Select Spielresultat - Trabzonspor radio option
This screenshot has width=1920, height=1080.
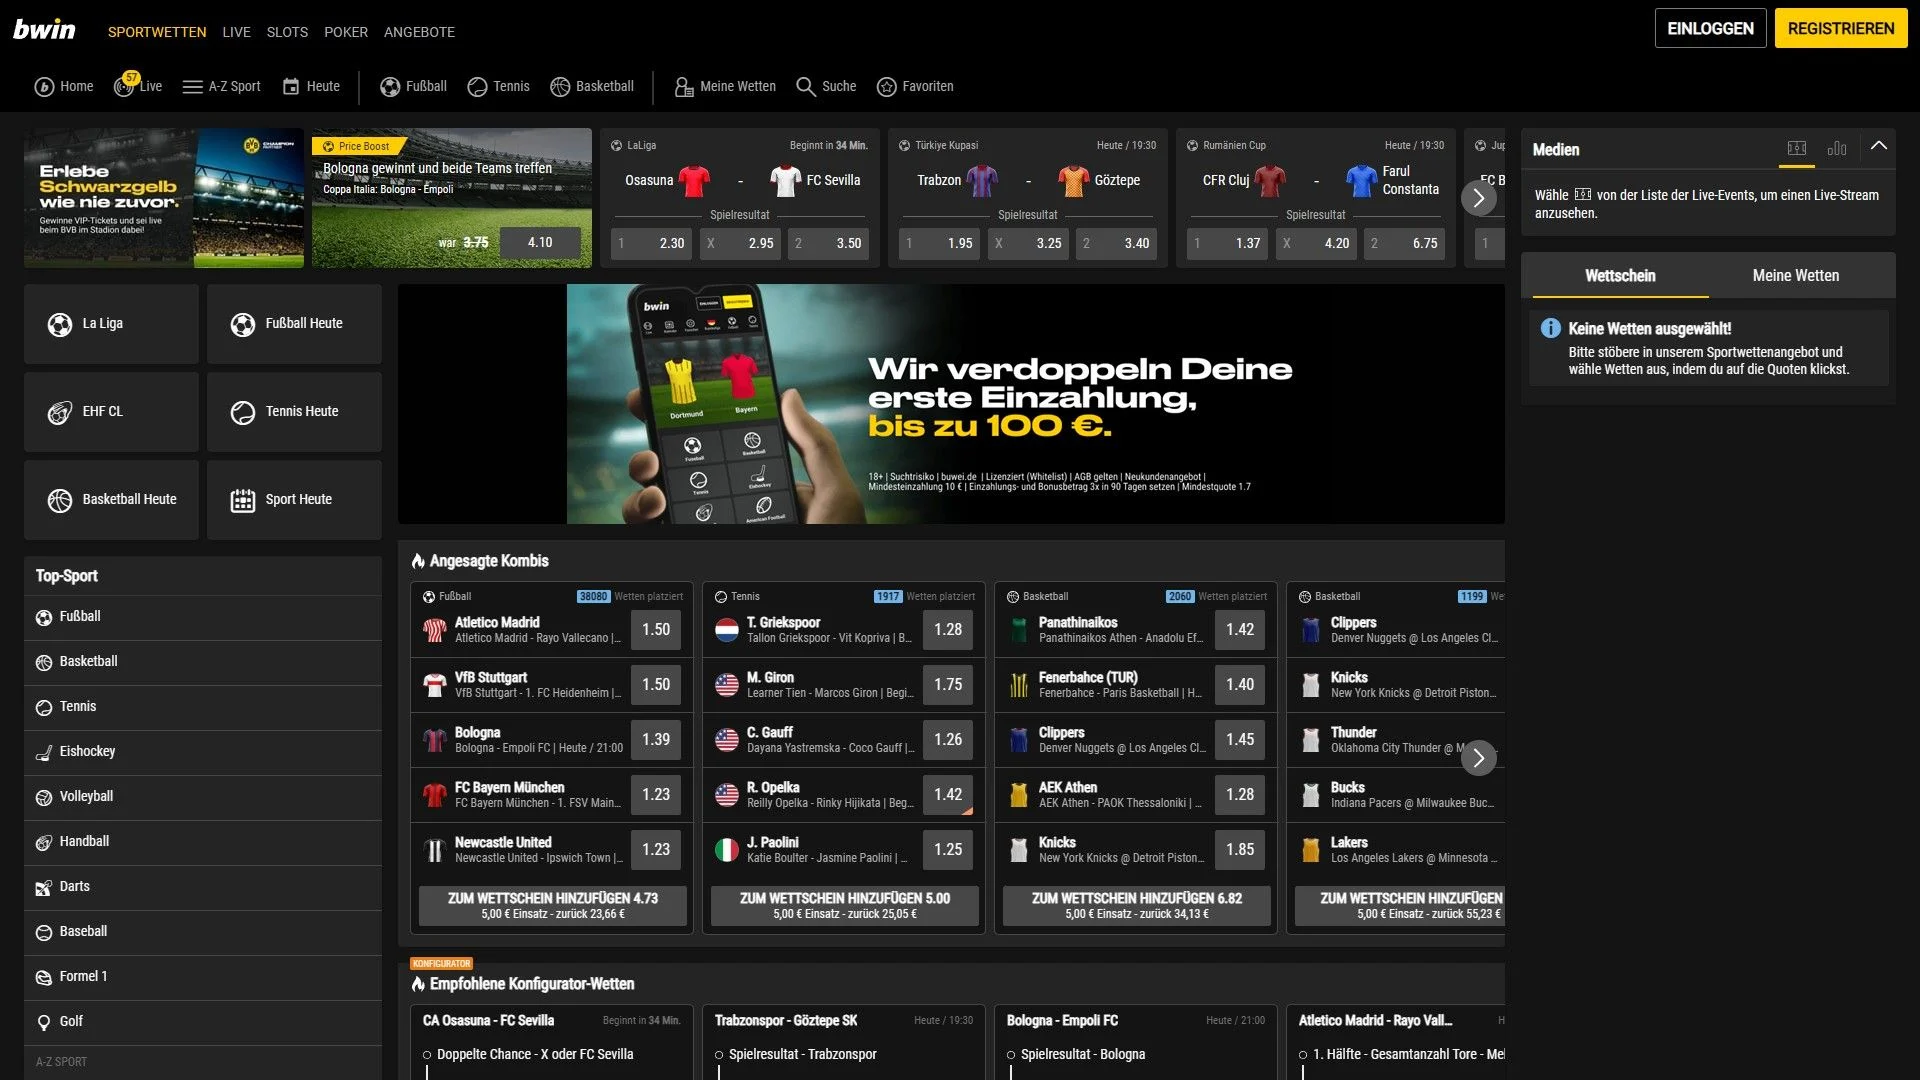click(719, 1055)
